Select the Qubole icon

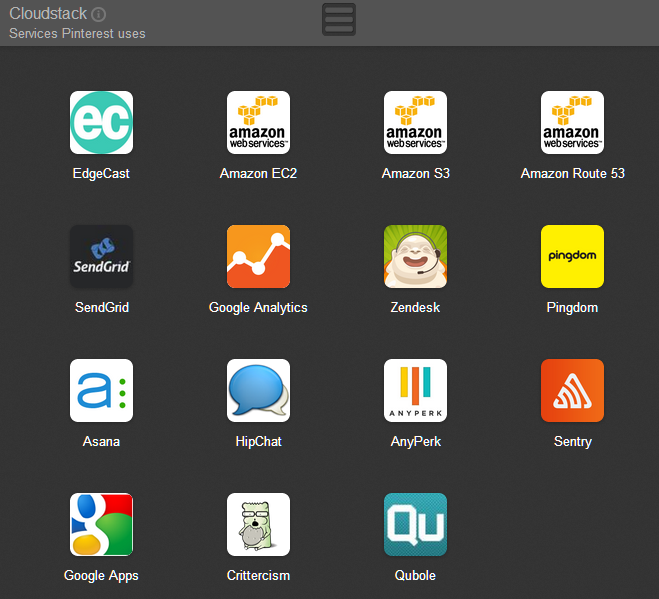point(415,525)
